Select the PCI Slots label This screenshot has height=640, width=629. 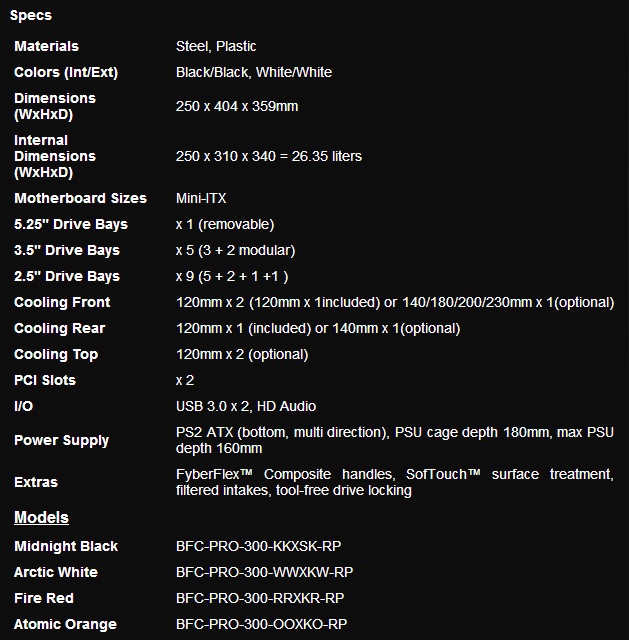click(x=45, y=380)
